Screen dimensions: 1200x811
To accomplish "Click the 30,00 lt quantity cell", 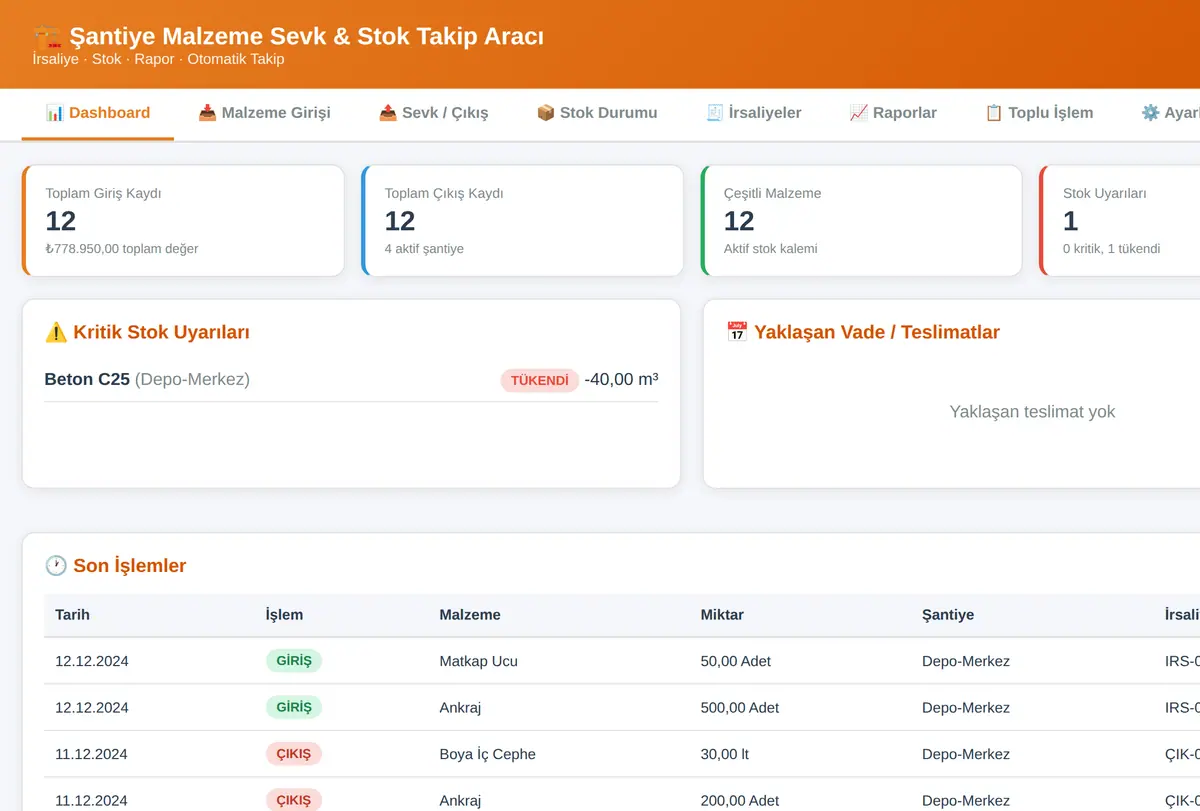I will 725,754.
